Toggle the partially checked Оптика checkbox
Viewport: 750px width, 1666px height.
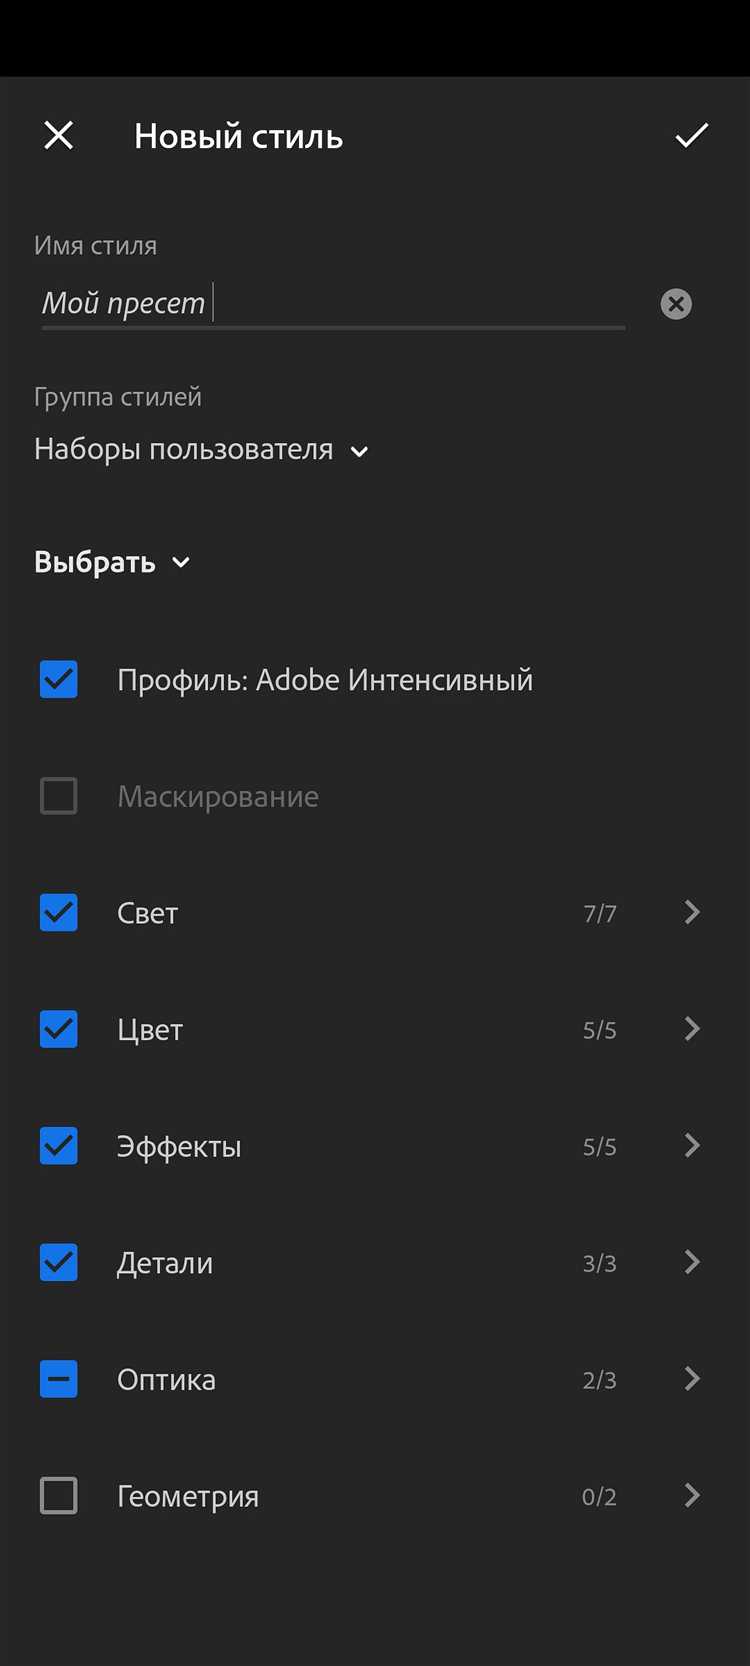point(58,1379)
